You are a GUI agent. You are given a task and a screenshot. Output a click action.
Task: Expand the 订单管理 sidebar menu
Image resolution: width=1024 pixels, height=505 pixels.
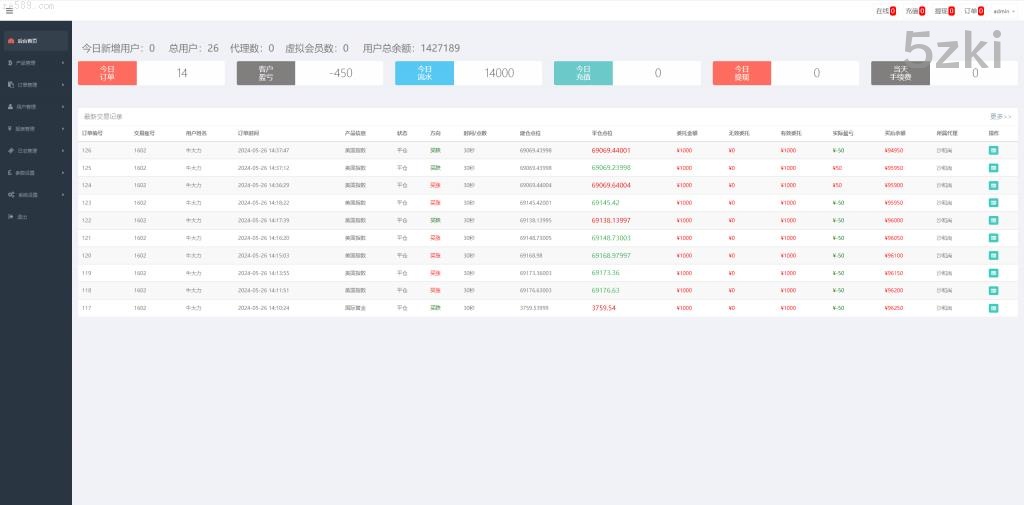[x=36, y=84]
